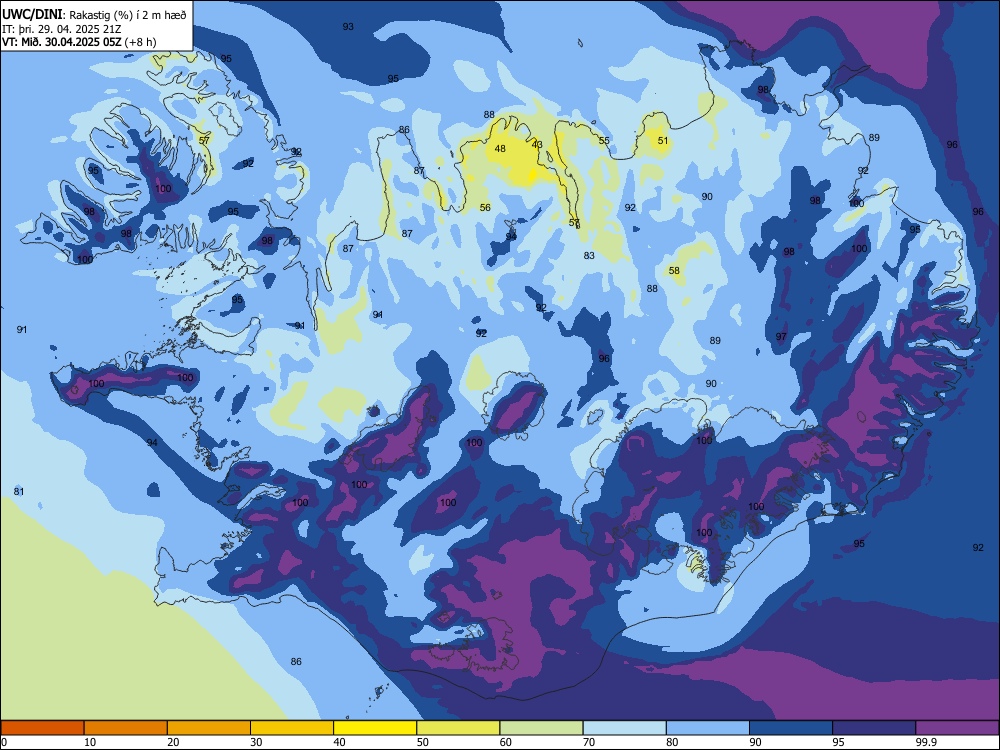Click the indigo 95–99.9 legend swatch
Viewport: 1000px width, 750px height.
click(x=874, y=728)
